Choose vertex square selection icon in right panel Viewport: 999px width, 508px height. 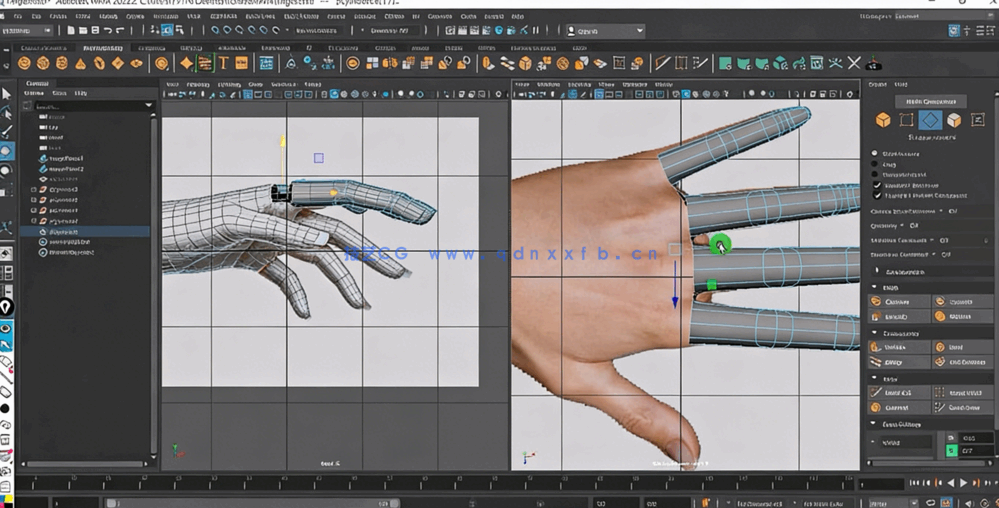coord(906,120)
